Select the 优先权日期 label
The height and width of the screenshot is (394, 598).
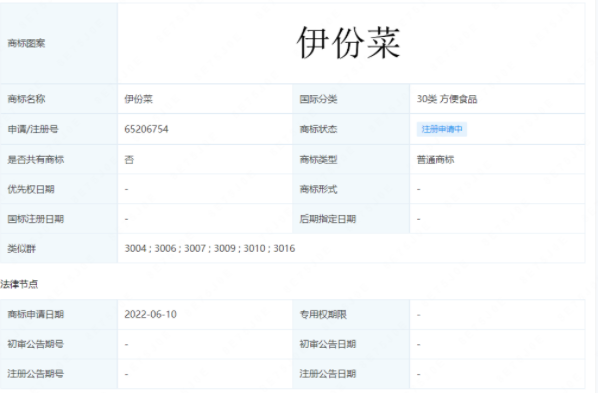pos(31,189)
